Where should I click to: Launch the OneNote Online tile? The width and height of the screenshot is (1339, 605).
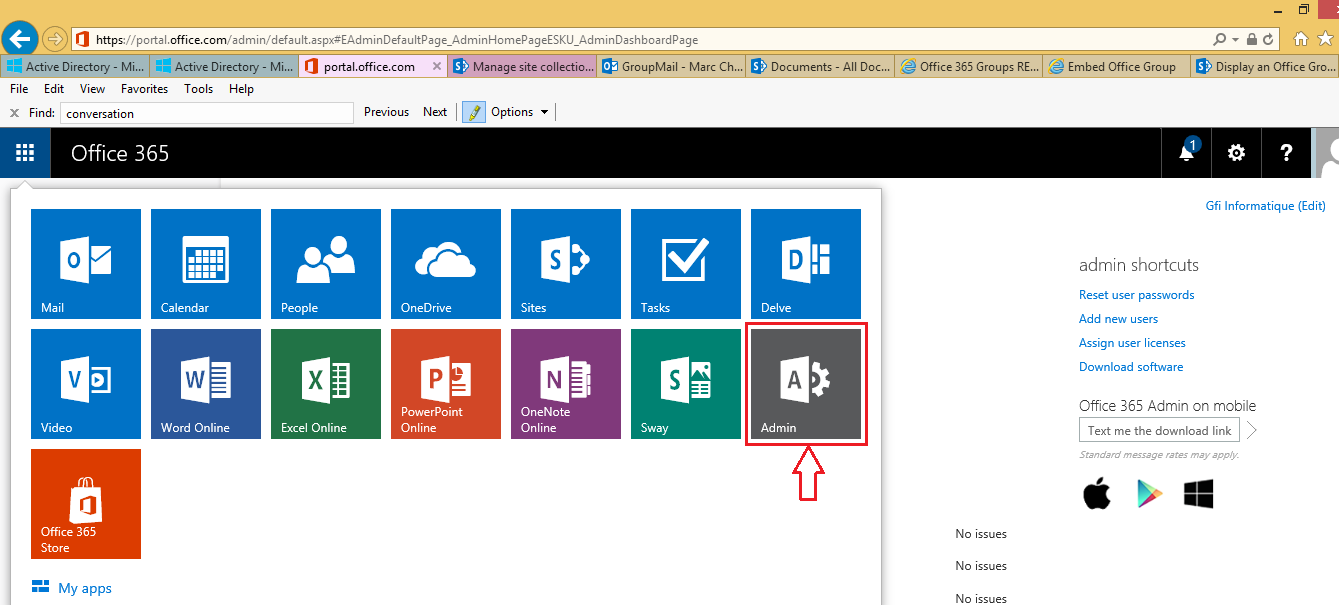(x=566, y=384)
